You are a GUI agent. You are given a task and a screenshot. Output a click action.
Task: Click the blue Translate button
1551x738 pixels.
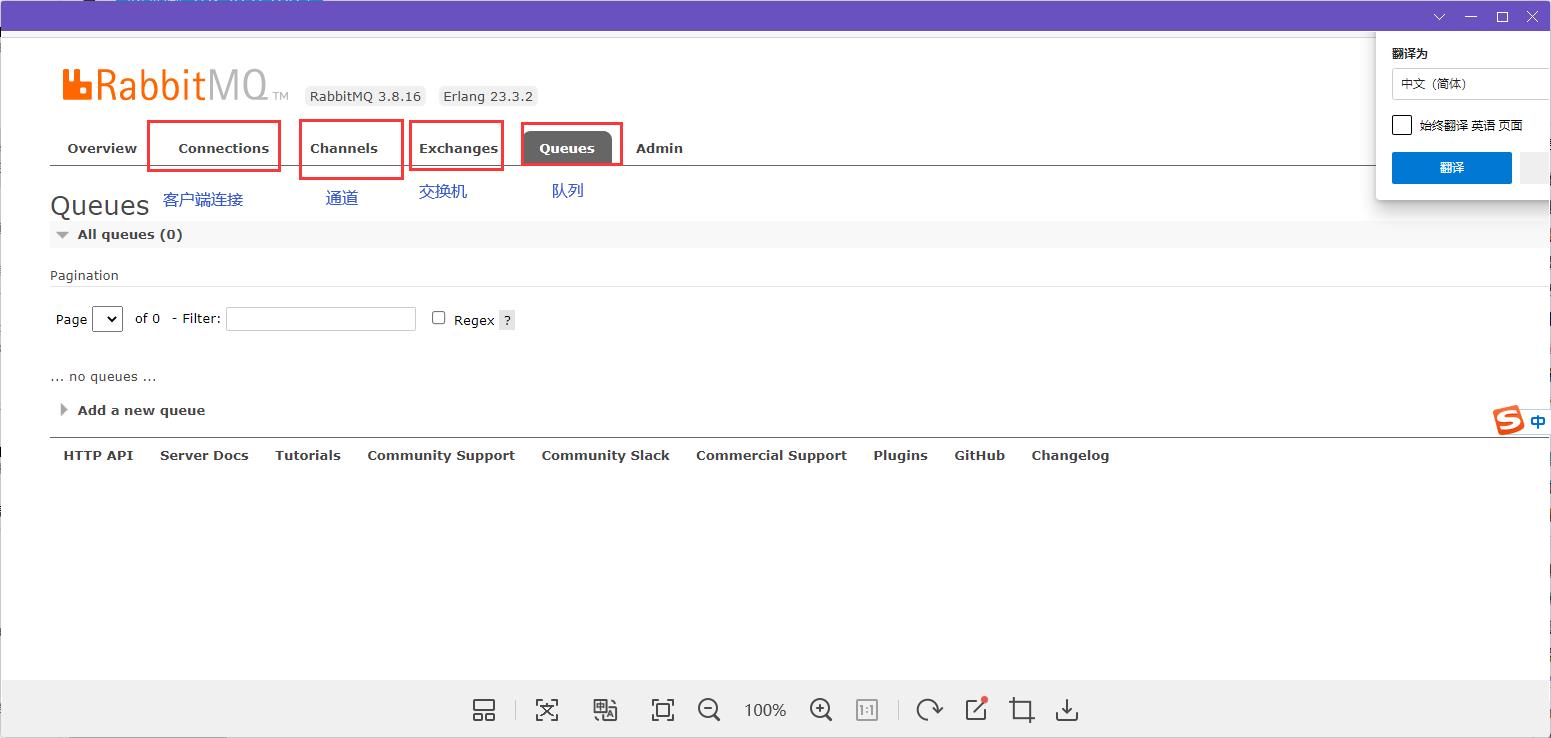[x=1452, y=168]
